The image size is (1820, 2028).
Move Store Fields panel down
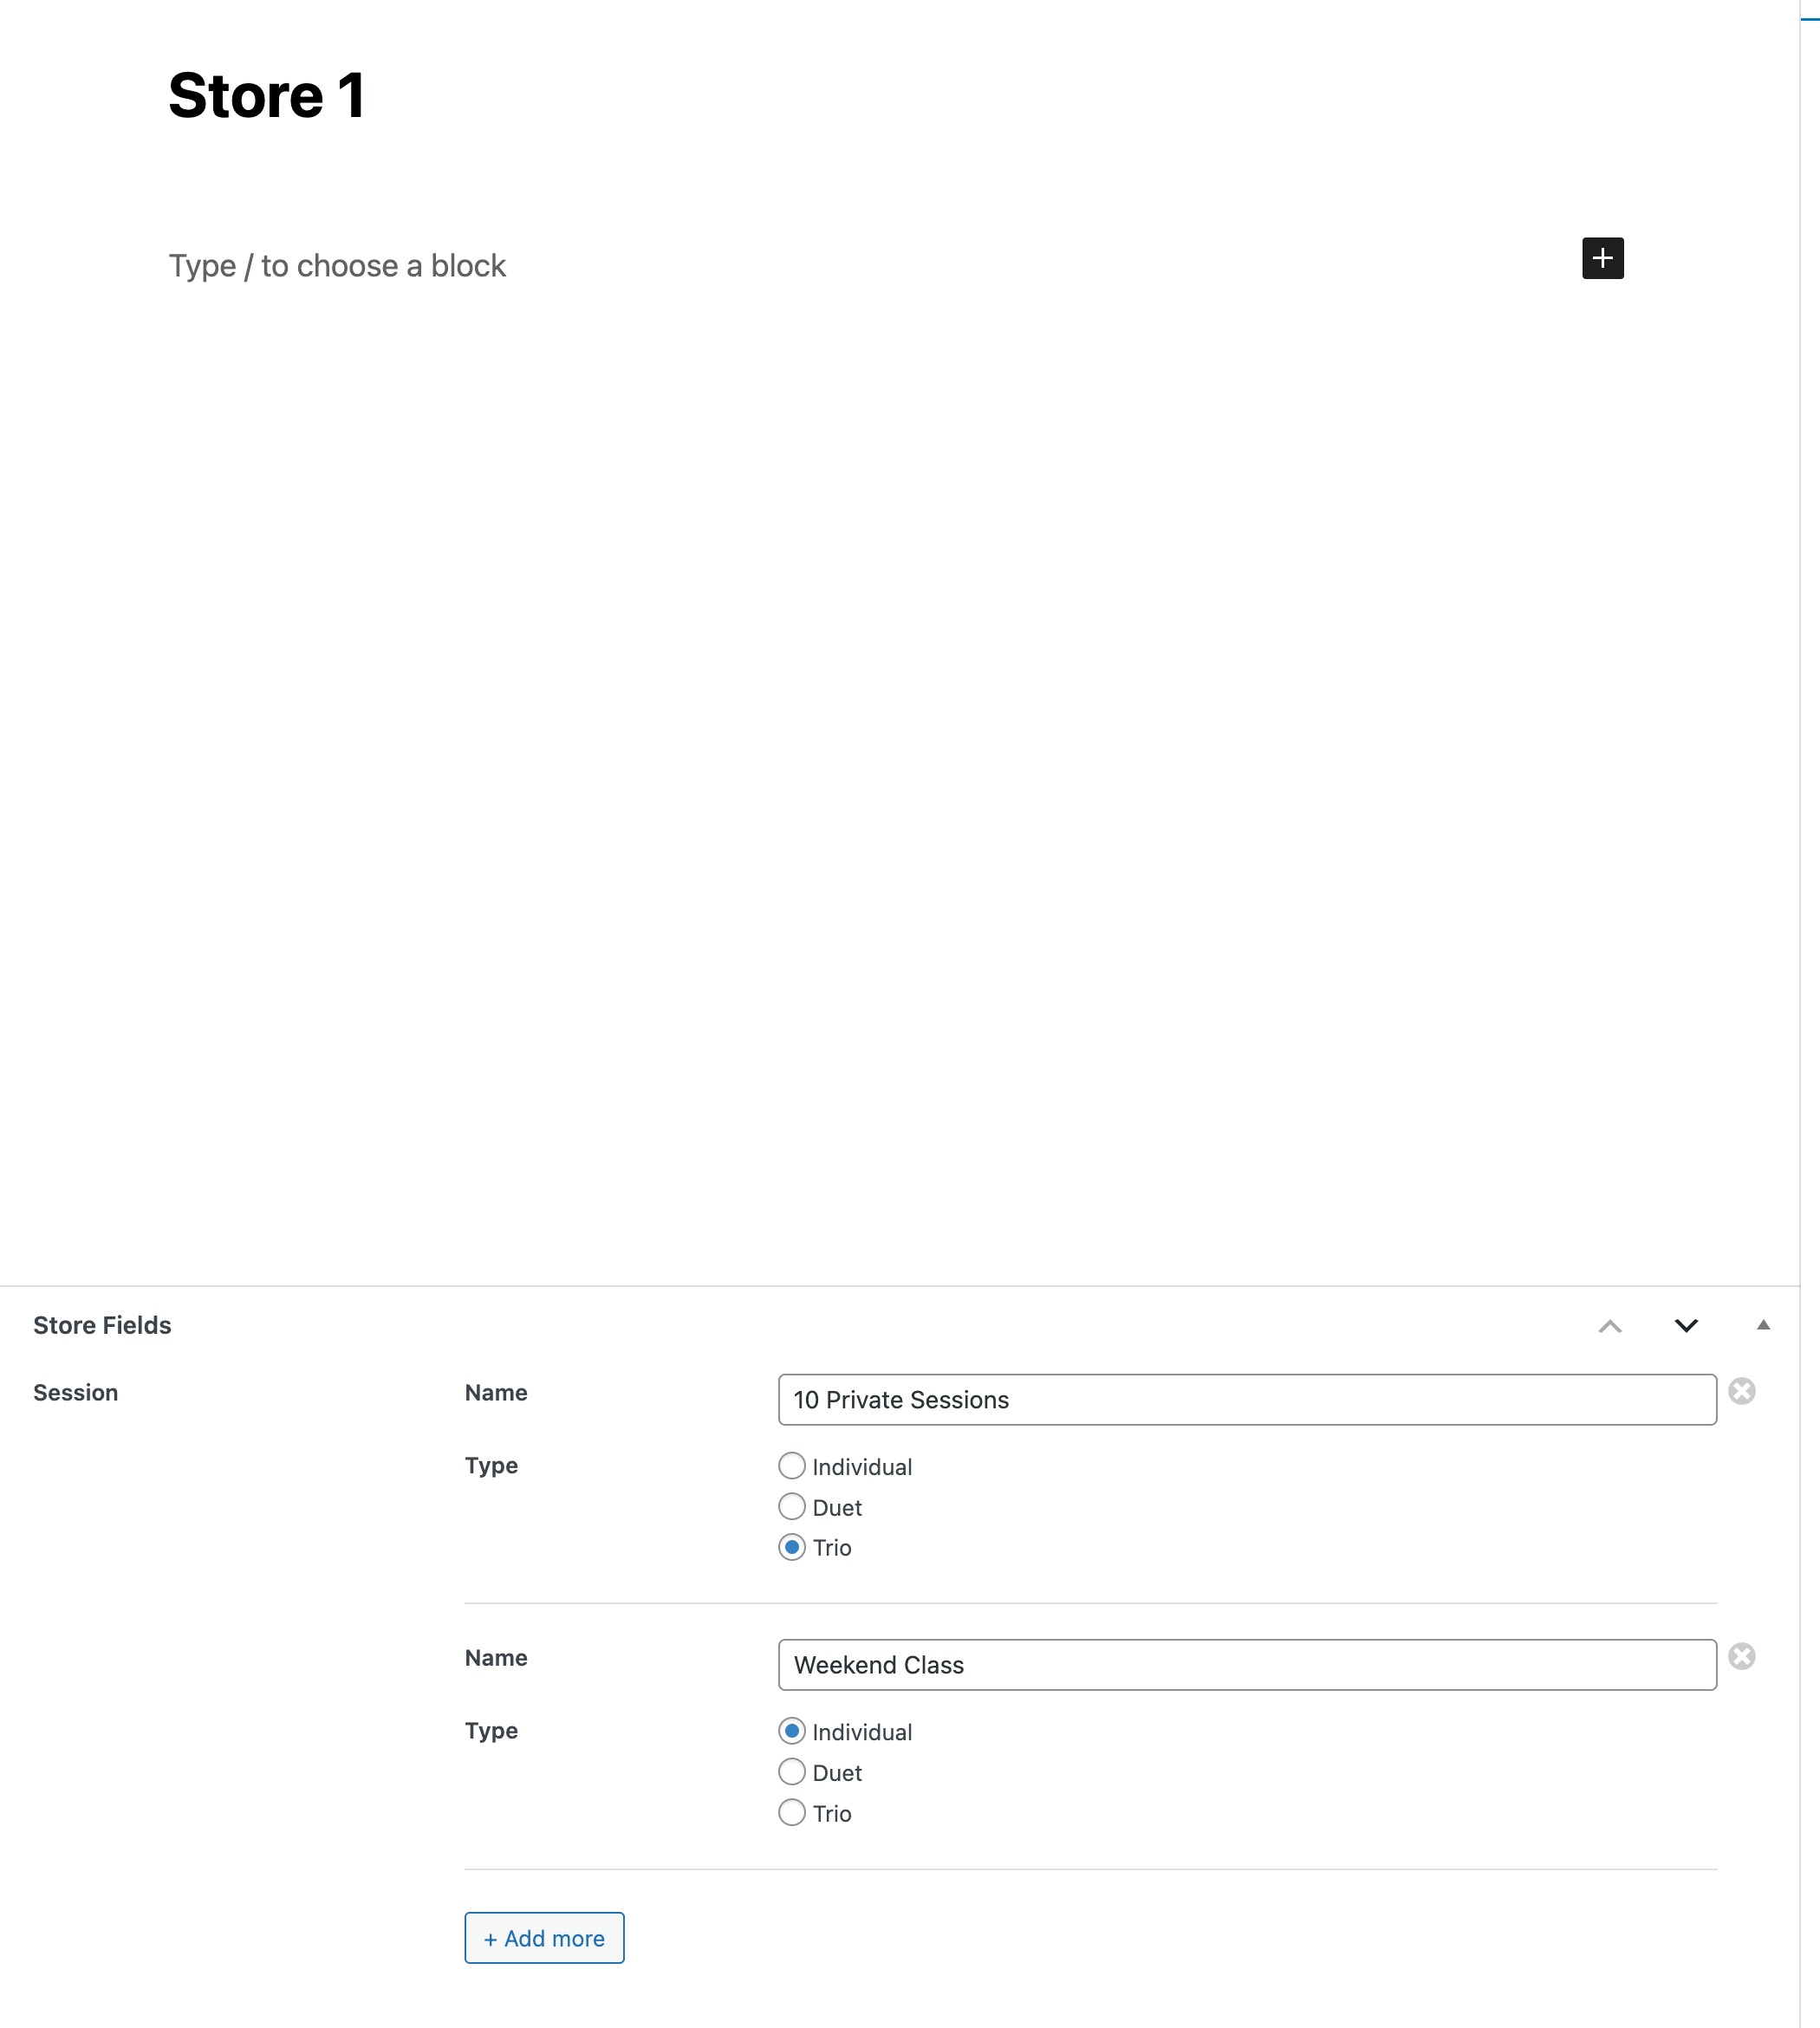1686,1326
